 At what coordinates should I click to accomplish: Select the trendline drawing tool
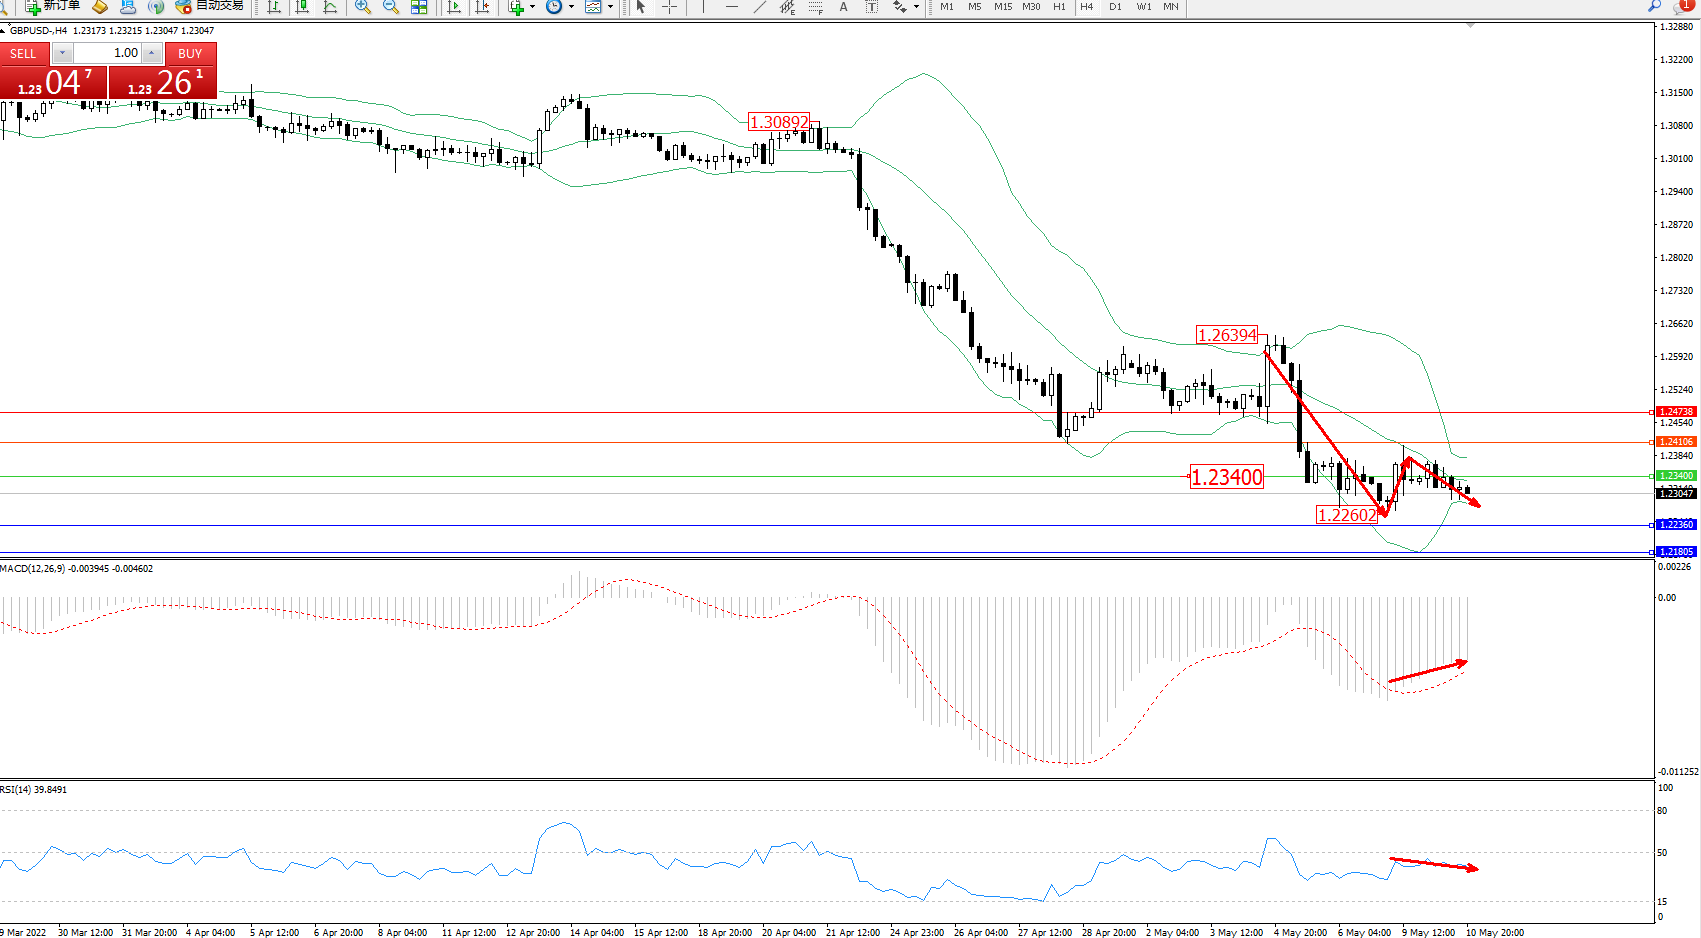[760, 7]
